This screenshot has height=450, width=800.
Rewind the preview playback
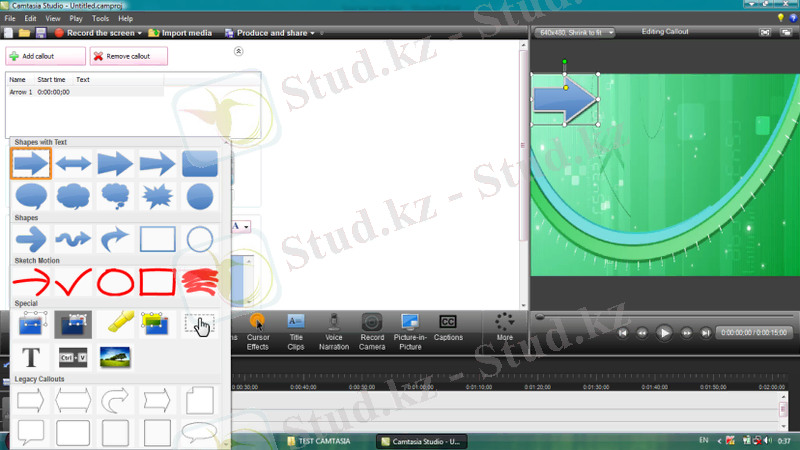642,333
